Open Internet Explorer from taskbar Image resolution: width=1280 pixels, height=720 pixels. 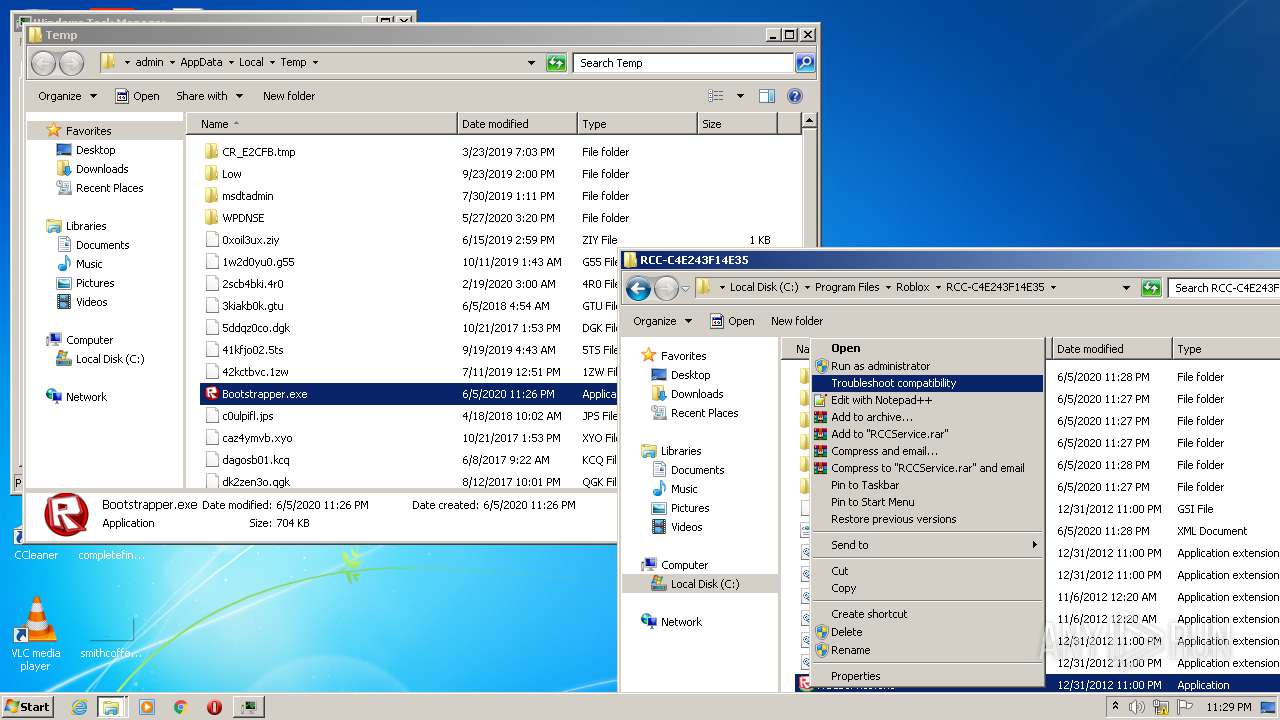[80, 707]
